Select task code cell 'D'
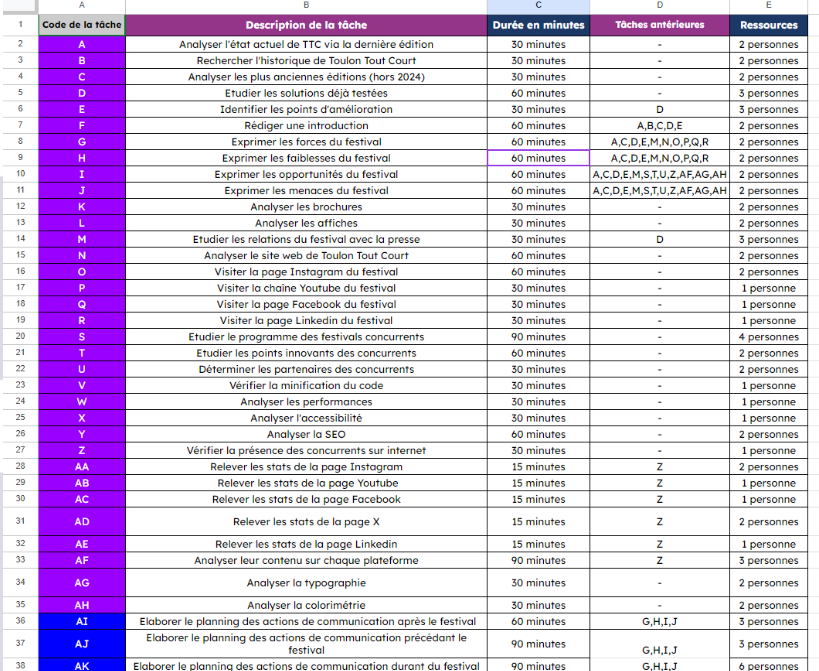Screen dimensions: 819x671 tap(81, 93)
